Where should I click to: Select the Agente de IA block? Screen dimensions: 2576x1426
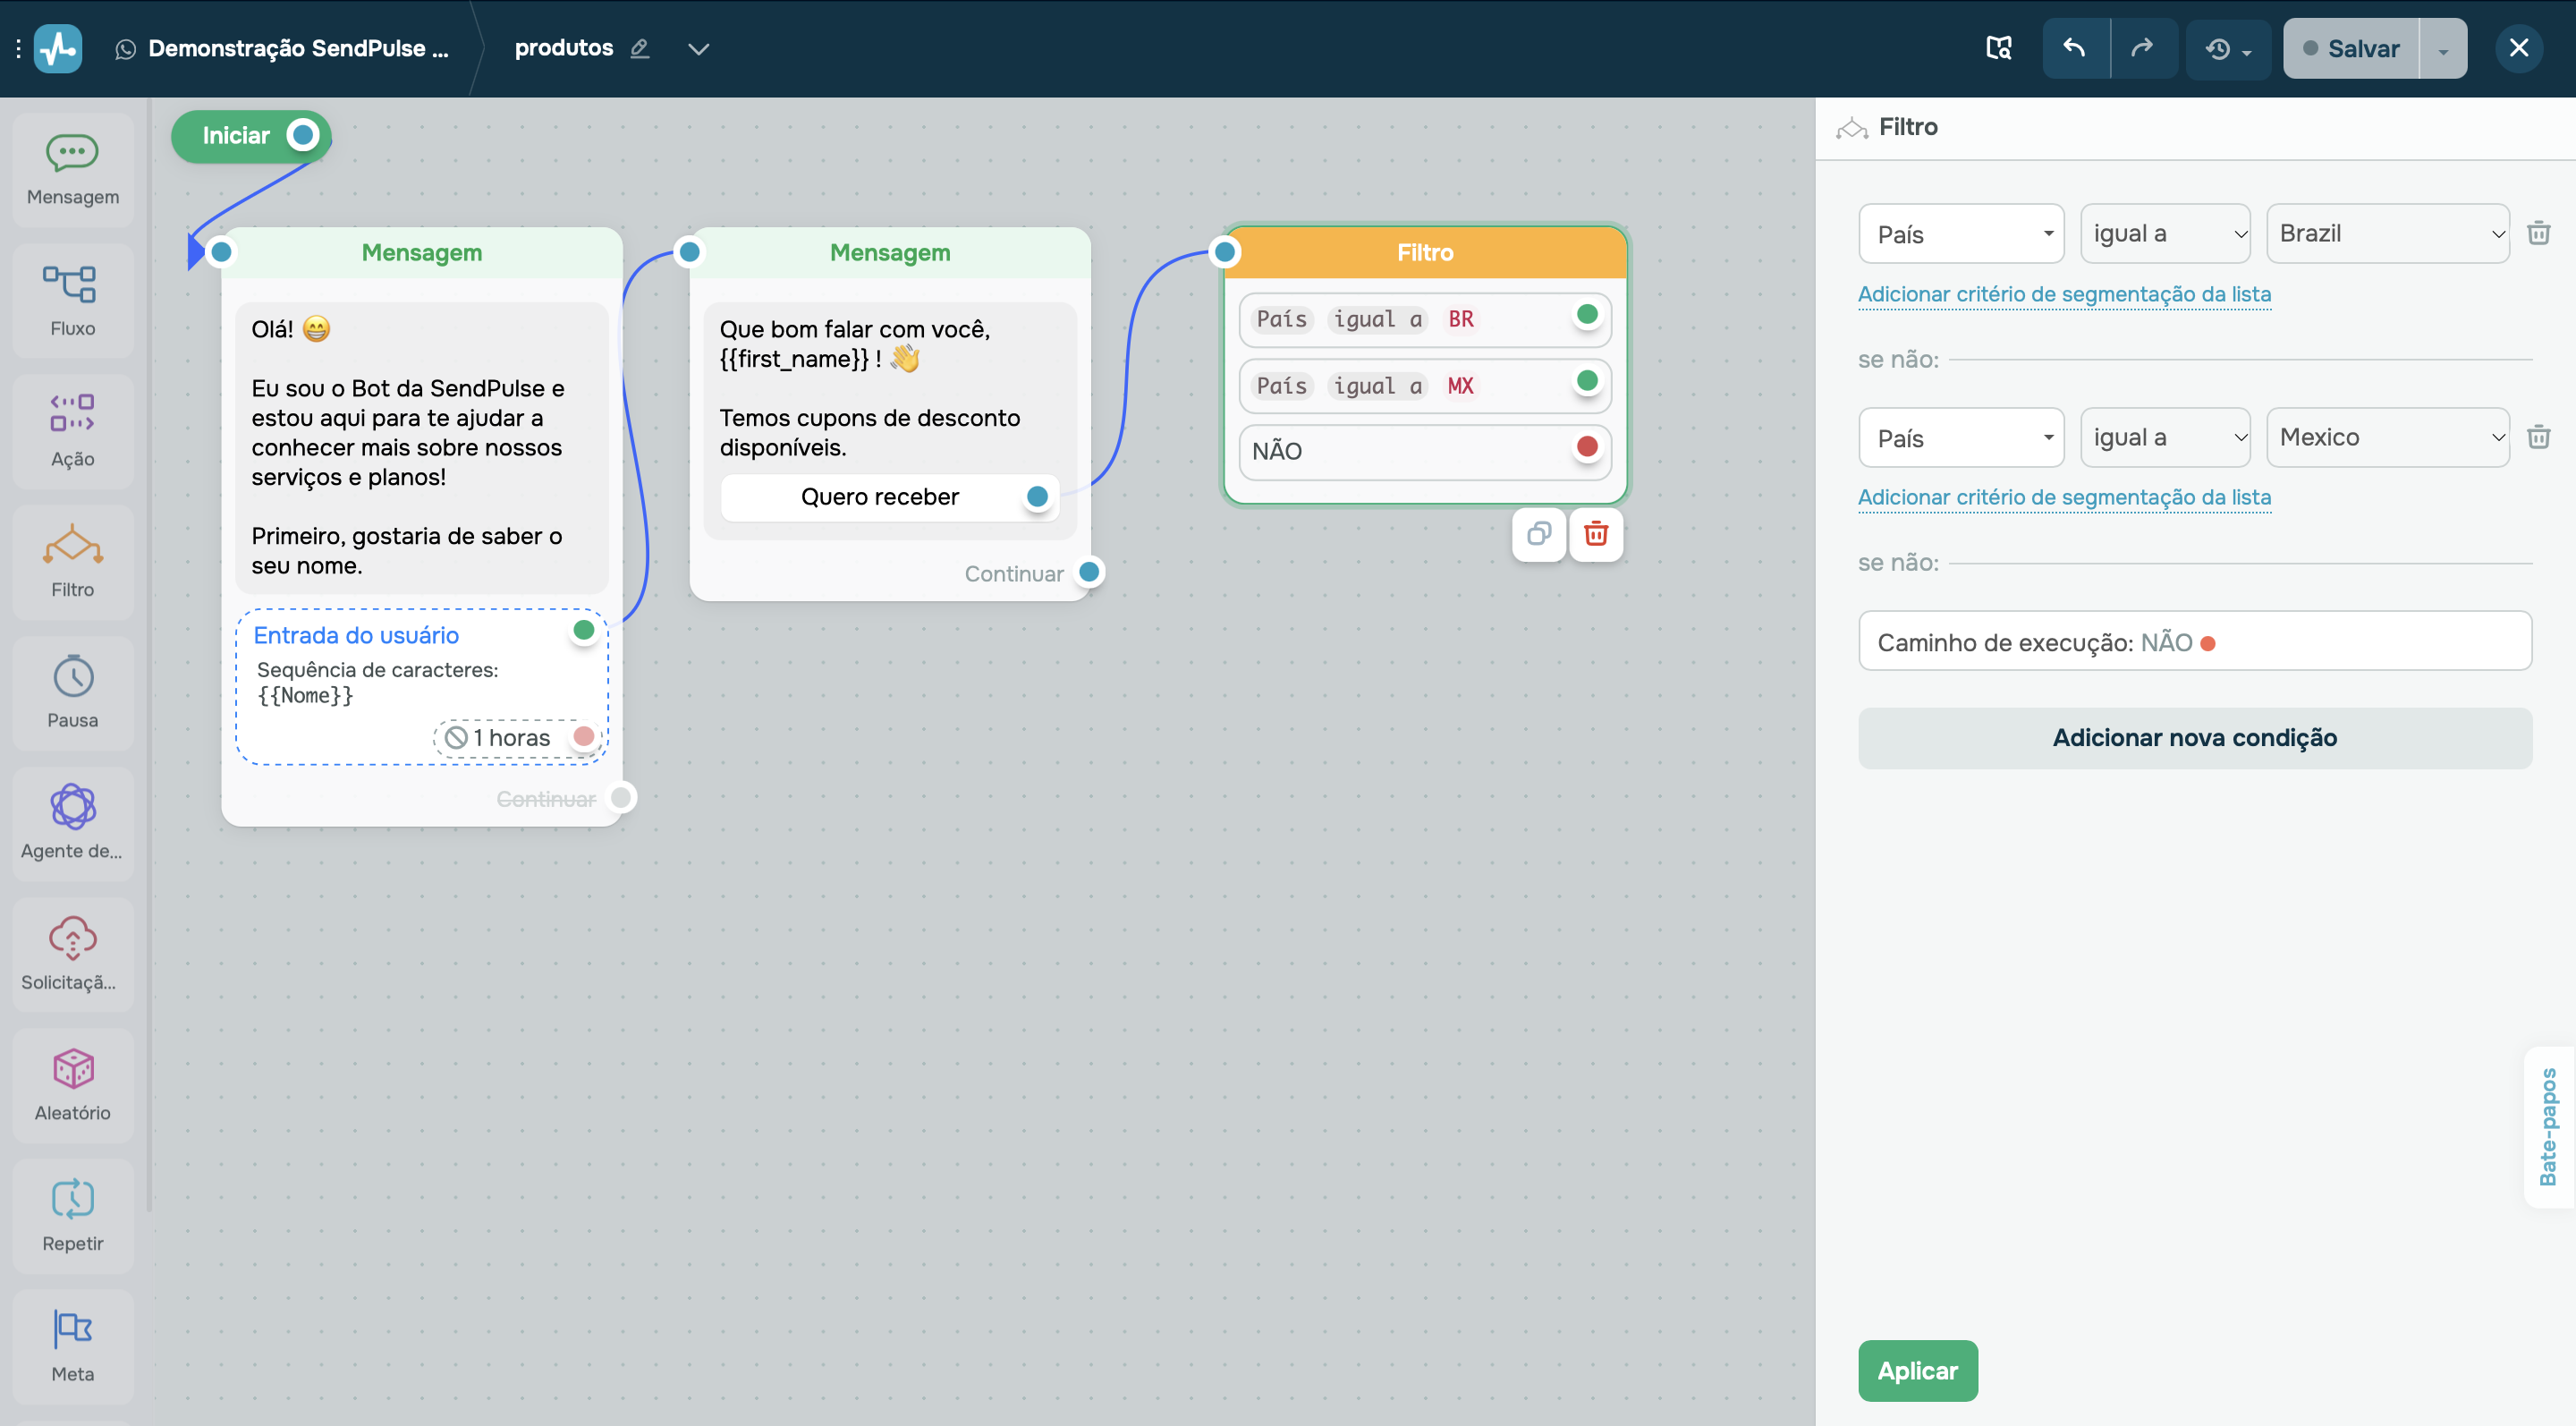coord(73,824)
